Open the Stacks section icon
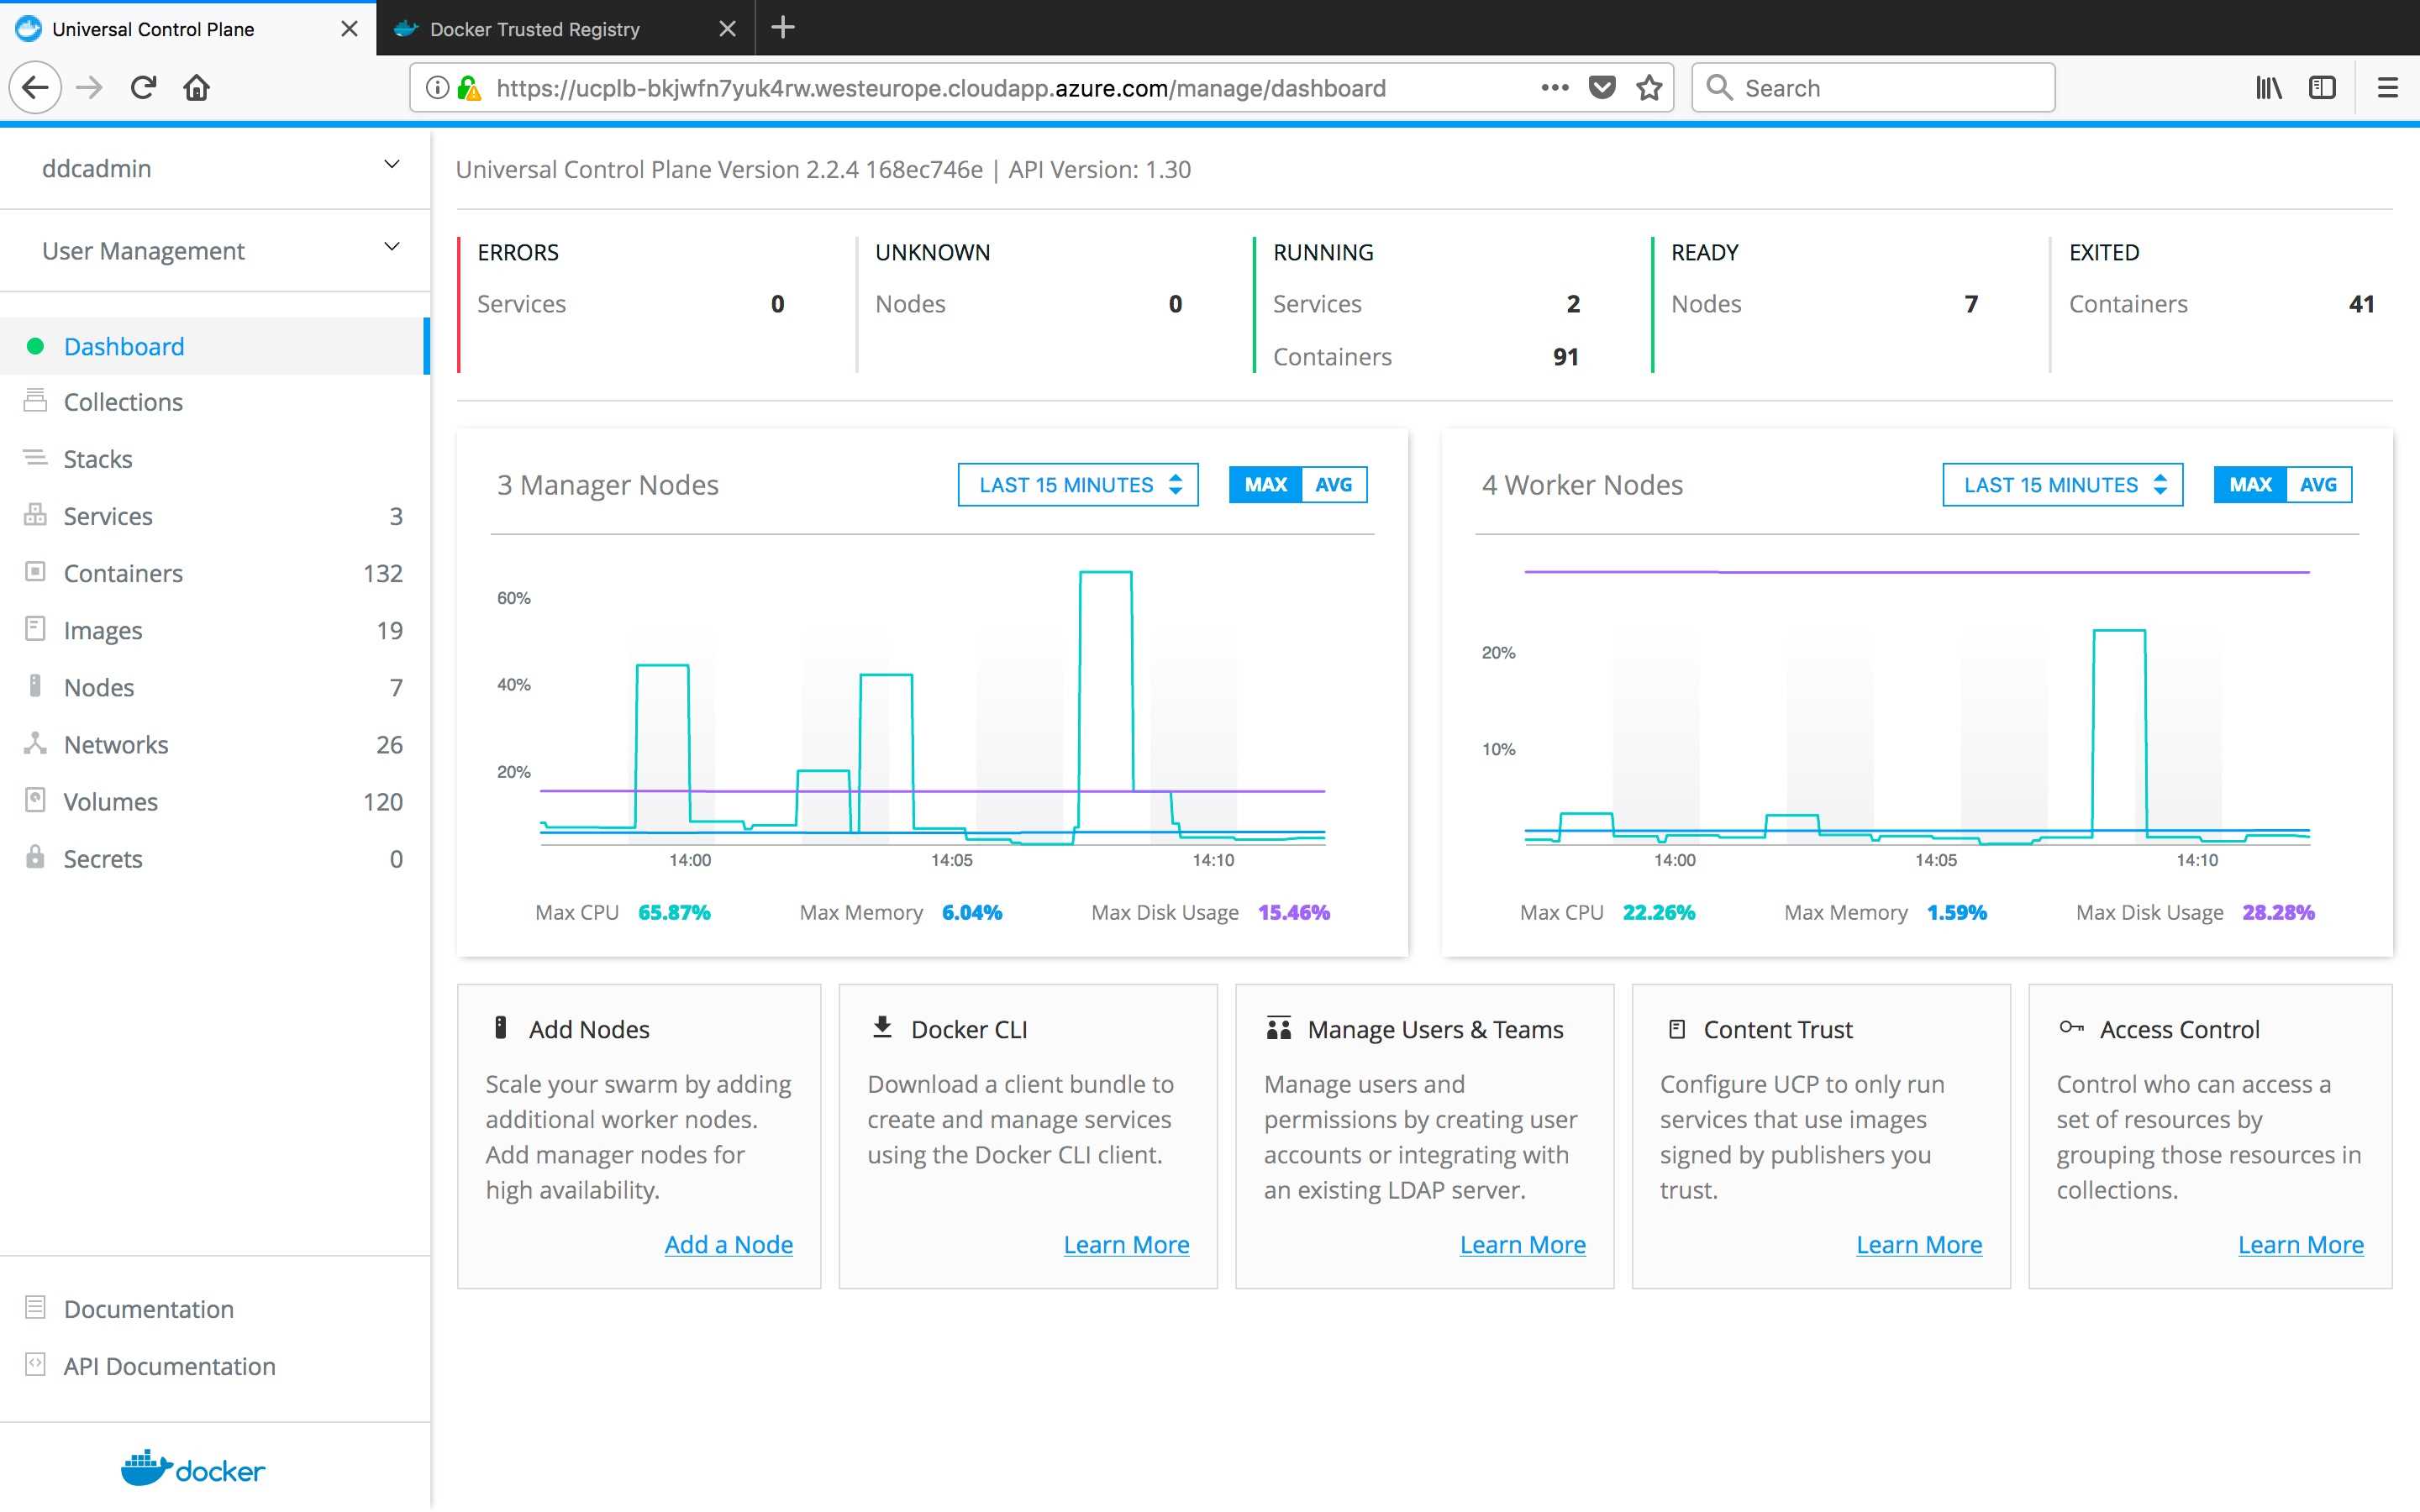The image size is (2420, 1512). 36,458
